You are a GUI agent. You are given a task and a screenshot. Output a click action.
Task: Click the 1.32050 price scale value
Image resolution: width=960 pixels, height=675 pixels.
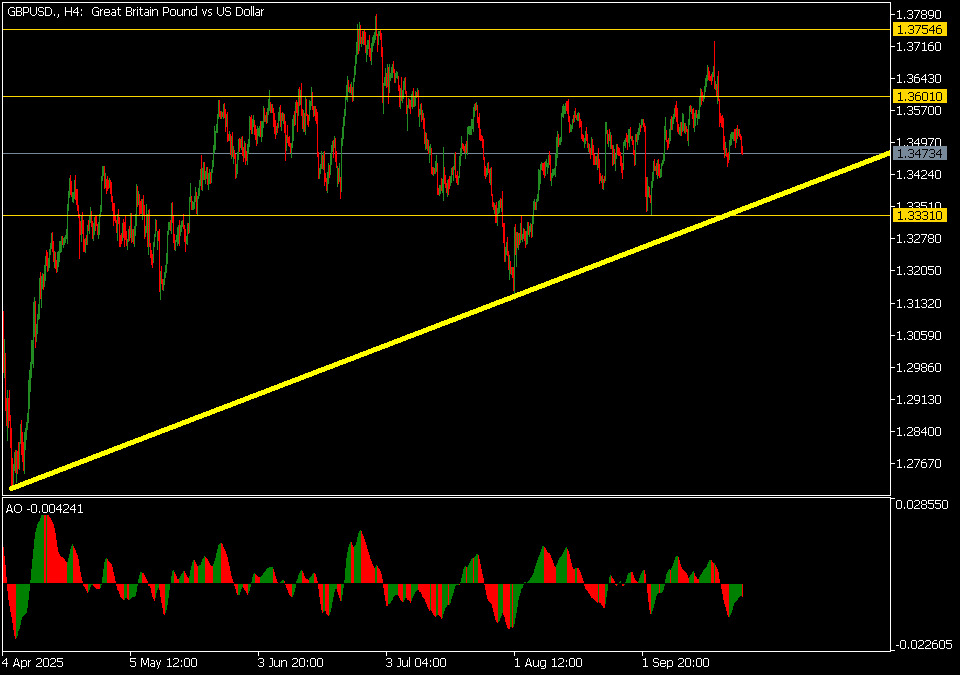[x=918, y=271]
